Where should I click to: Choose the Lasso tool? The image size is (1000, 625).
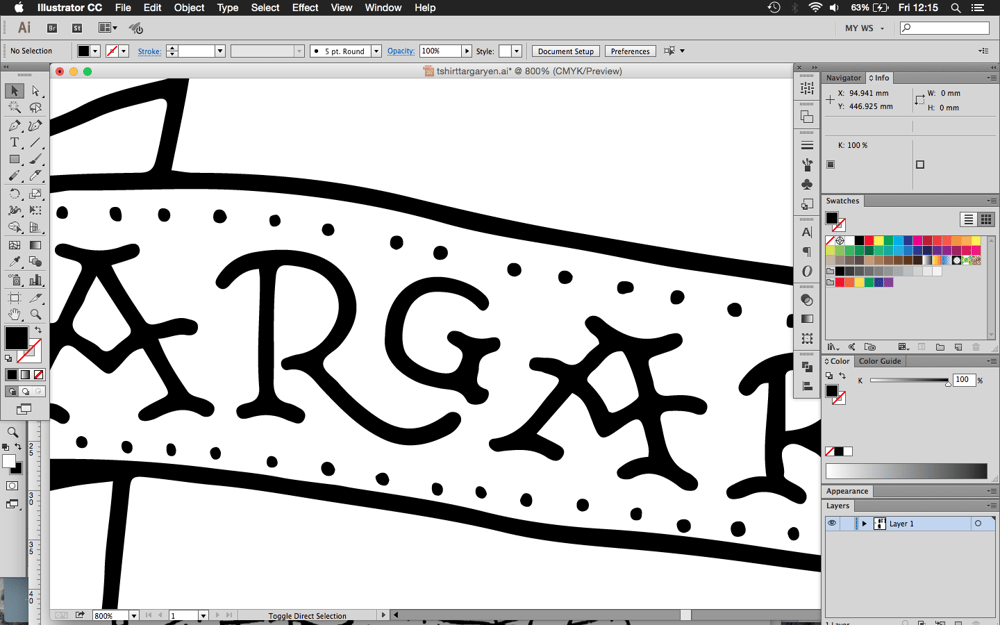click(35, 108)
